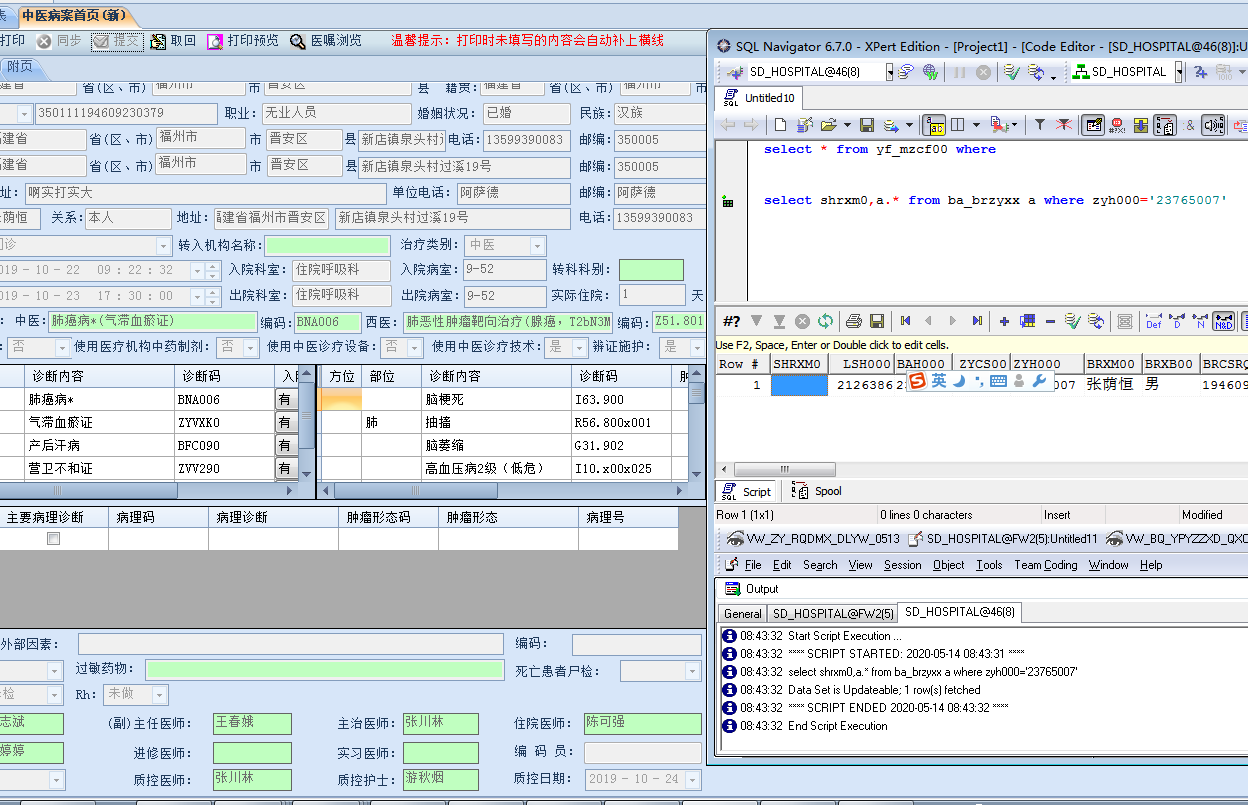Open the SD_HOSPITAL@46(8) session dropdown
The width and height of the screenshot is (1248, 805).
[x=888, y=72]
